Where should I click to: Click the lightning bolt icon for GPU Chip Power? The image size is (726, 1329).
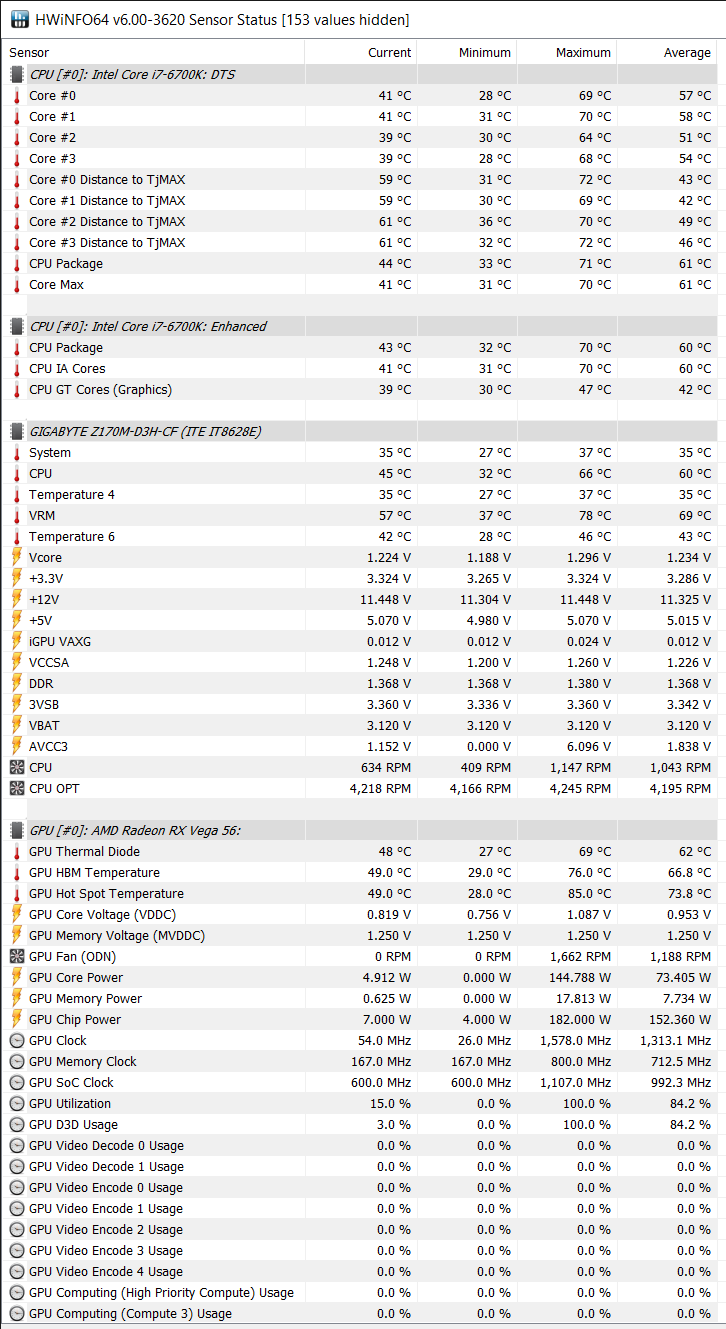point(17,1019)
